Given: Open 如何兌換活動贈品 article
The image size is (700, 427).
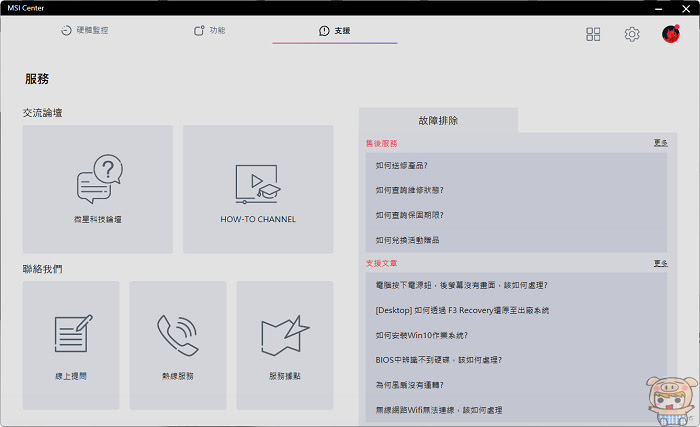Looking at the screenshot, I should point(407,240).
